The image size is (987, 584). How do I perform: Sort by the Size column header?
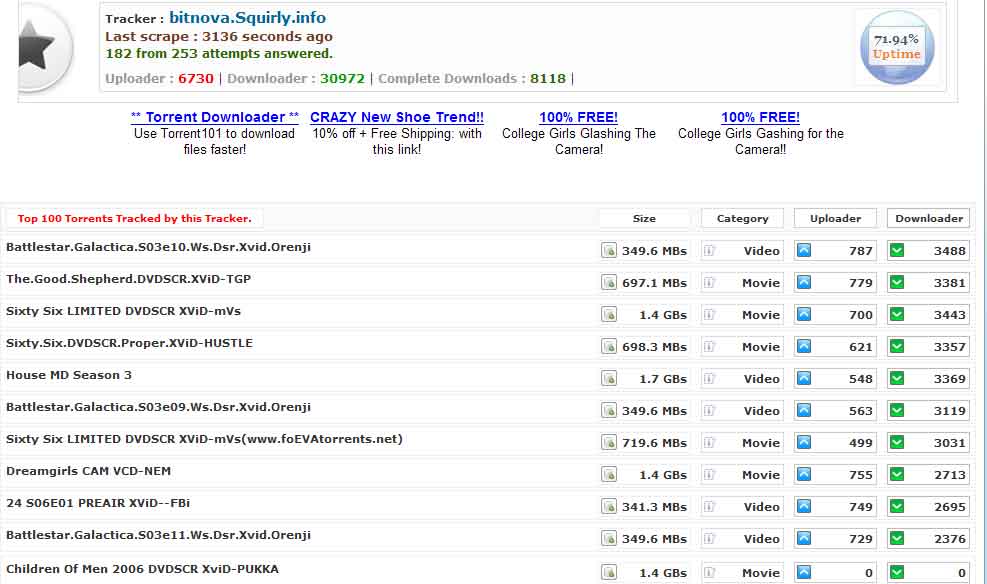click(644, 218)
